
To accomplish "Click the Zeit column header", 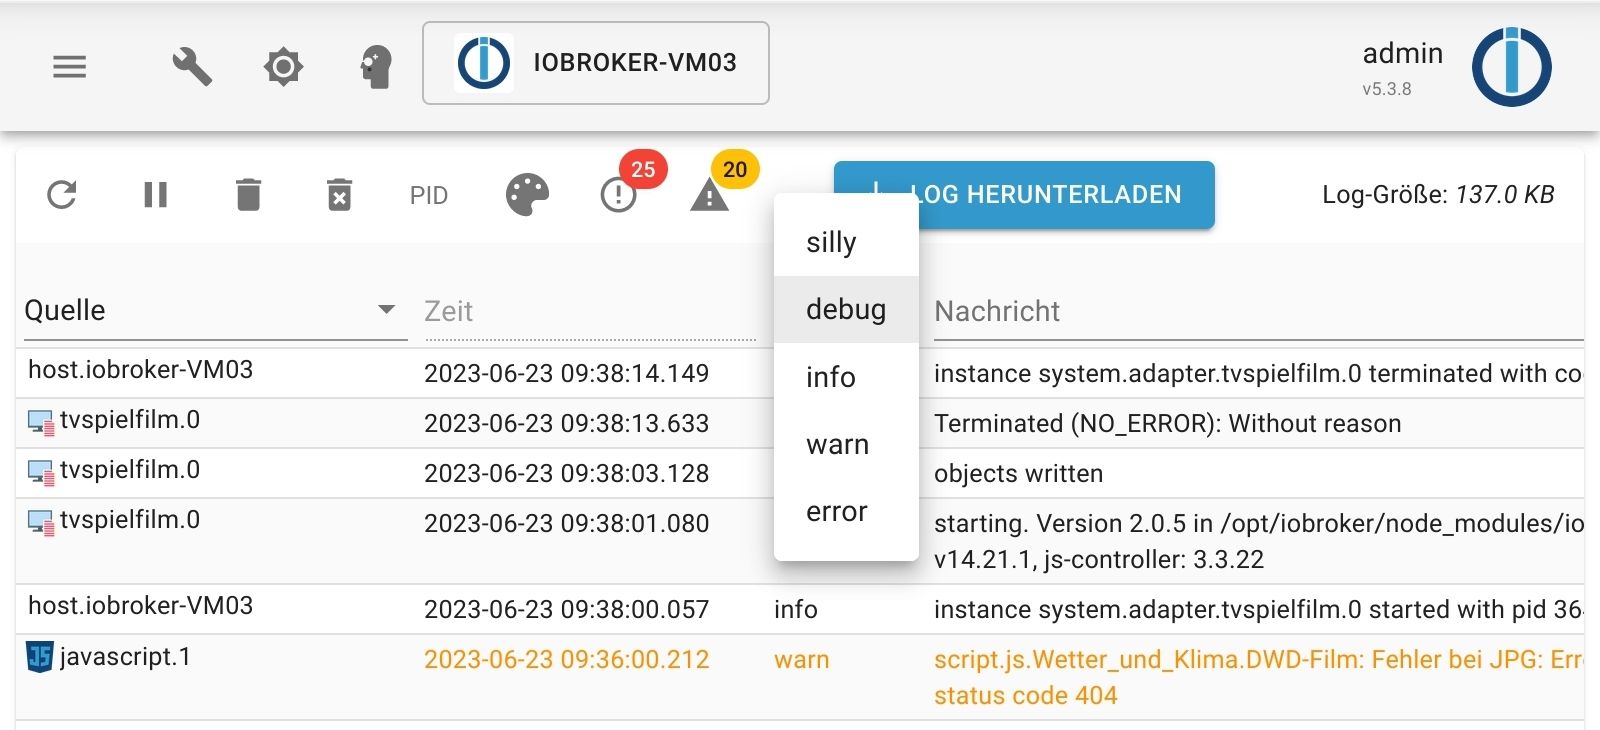I will click(x=590, y=311).
